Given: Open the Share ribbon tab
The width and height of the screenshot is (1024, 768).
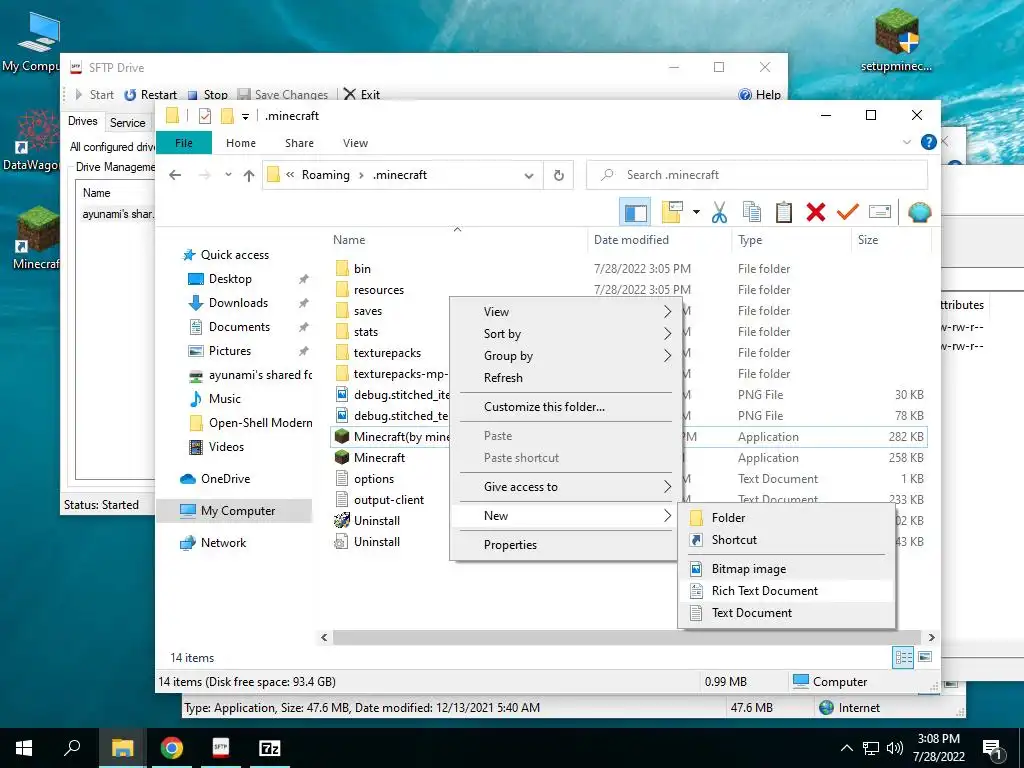Looking at the screenshot, I should click(299, 143).
